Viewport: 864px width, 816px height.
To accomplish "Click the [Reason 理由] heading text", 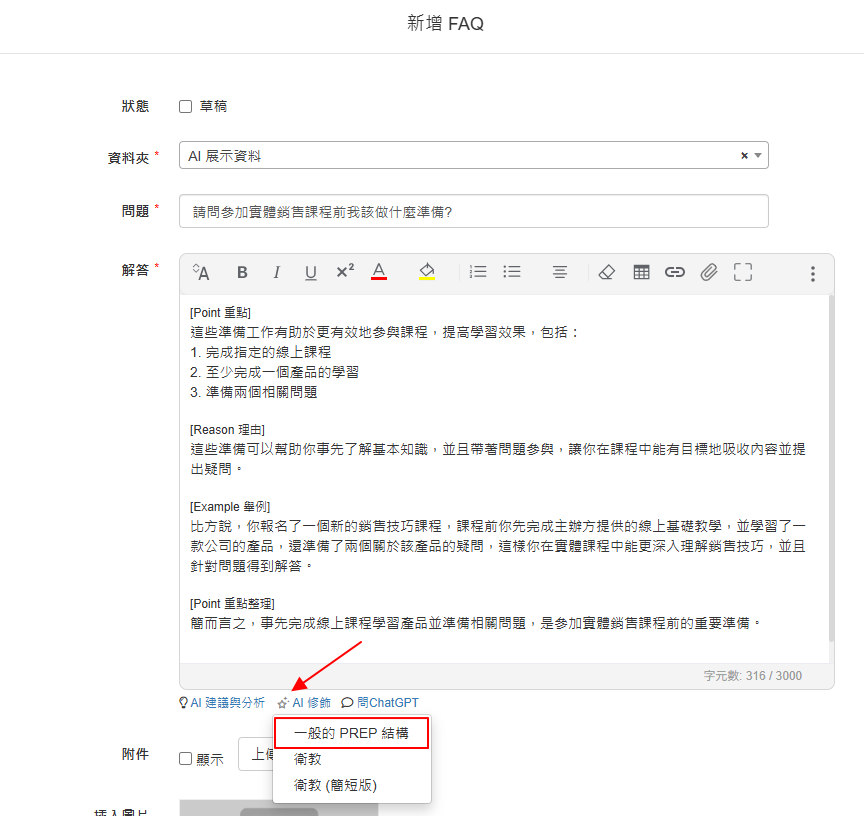I will [228, 430].
